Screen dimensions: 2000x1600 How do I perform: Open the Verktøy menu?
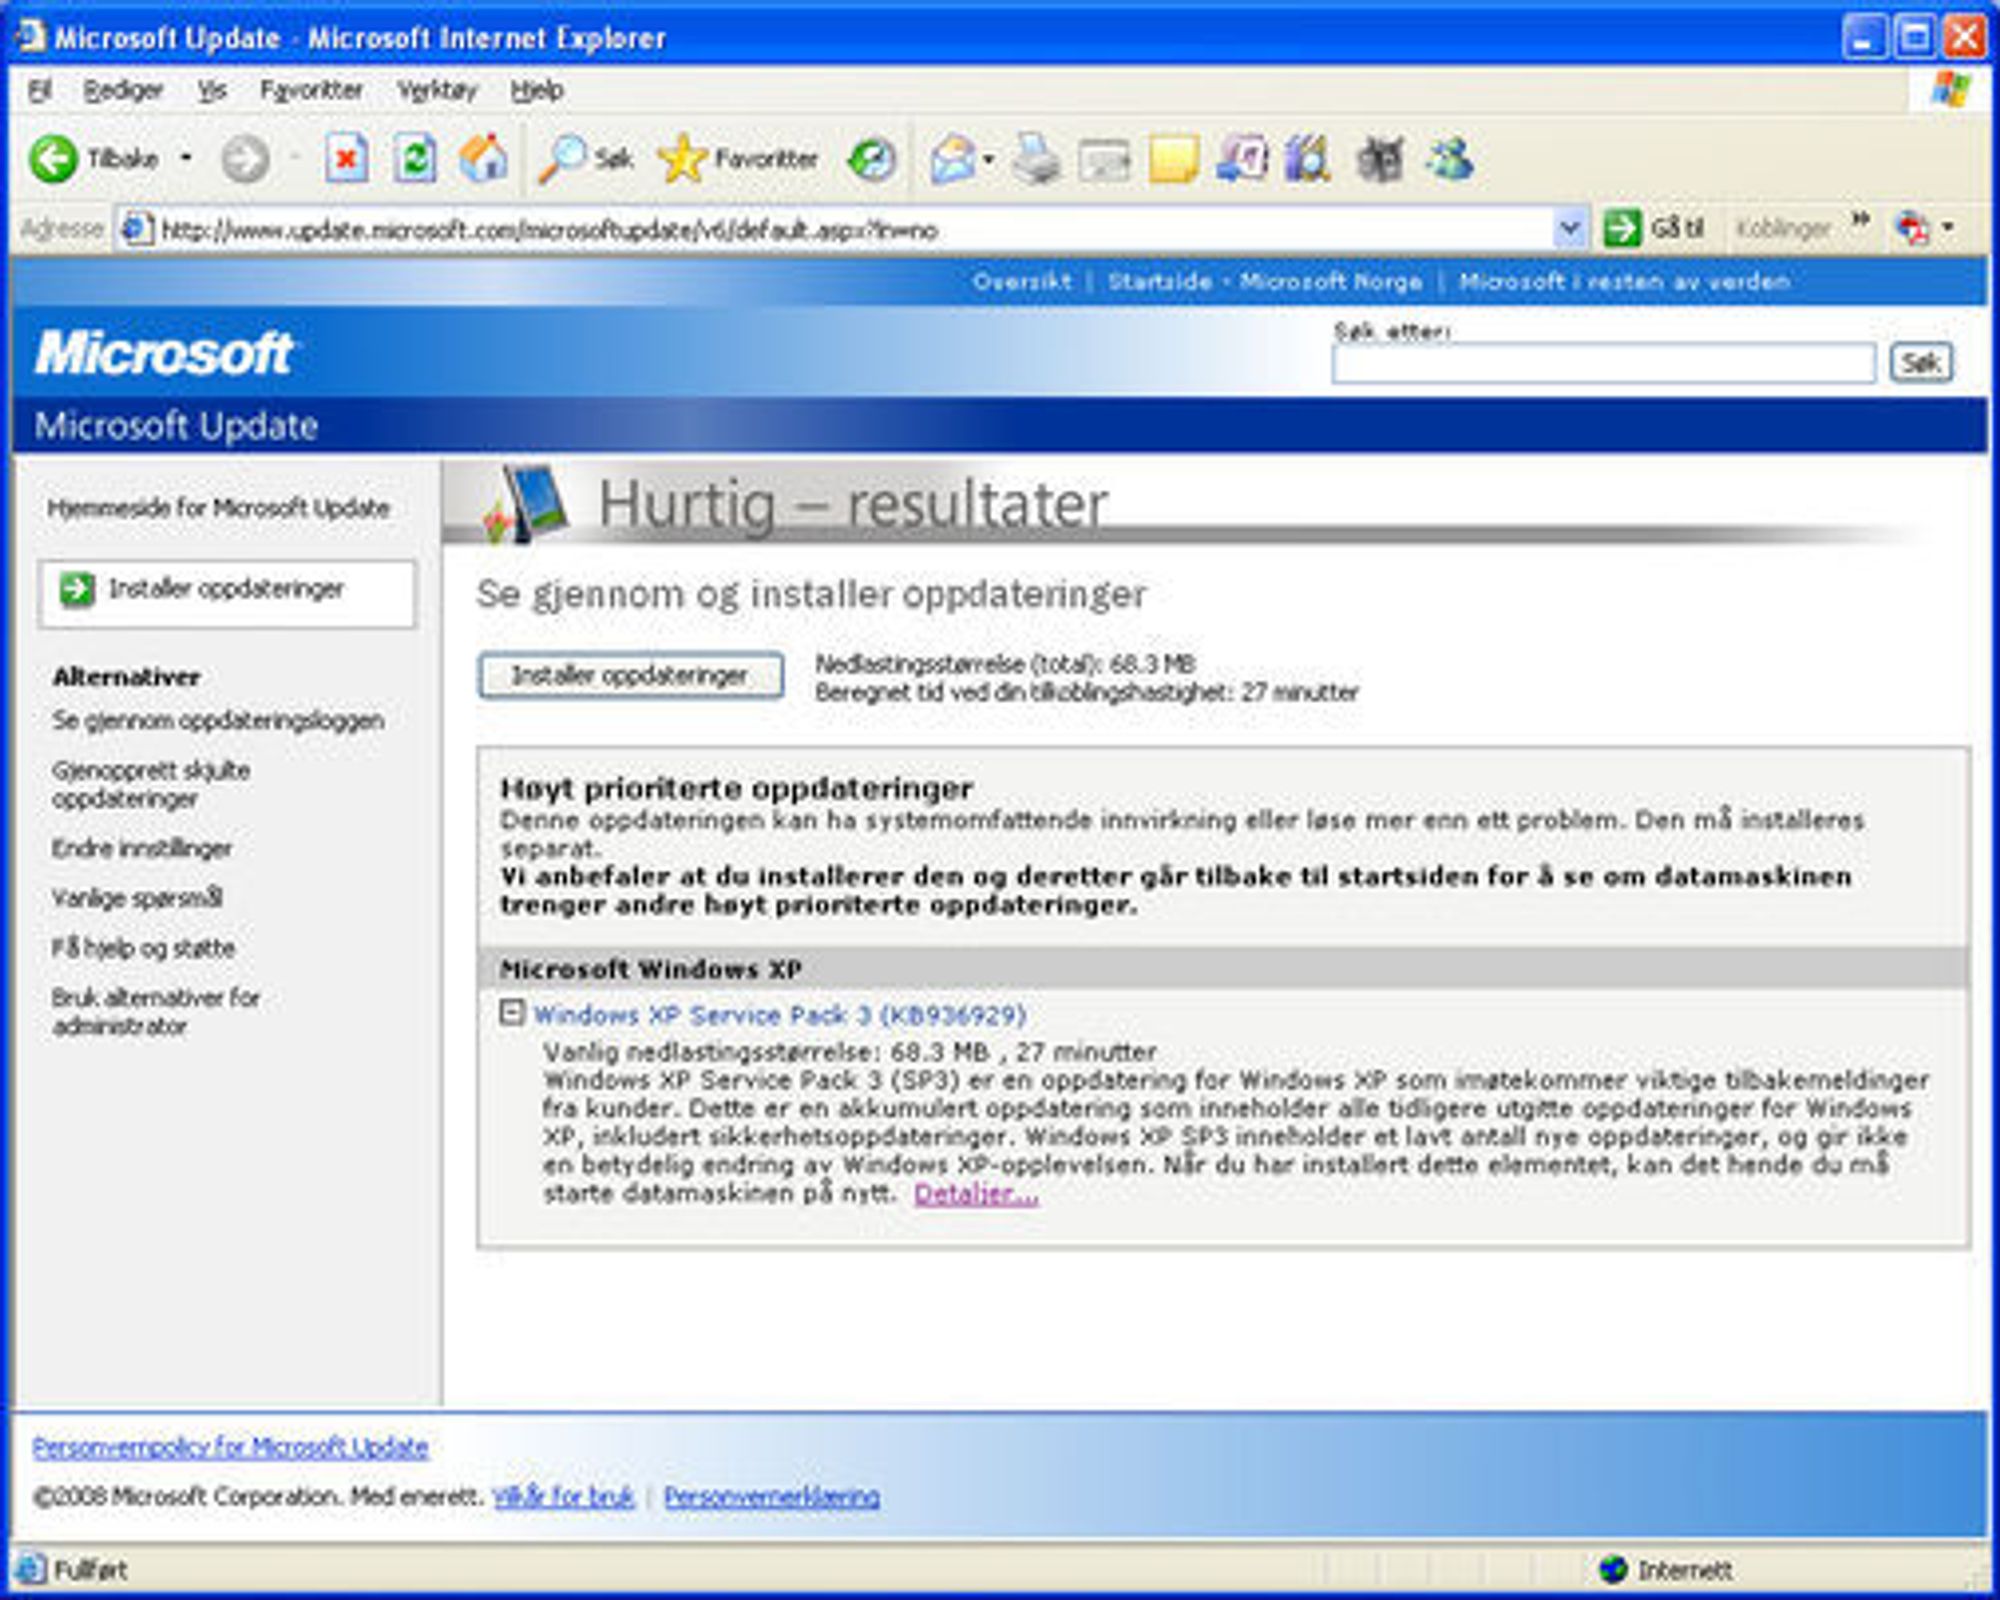coord(437,91)
